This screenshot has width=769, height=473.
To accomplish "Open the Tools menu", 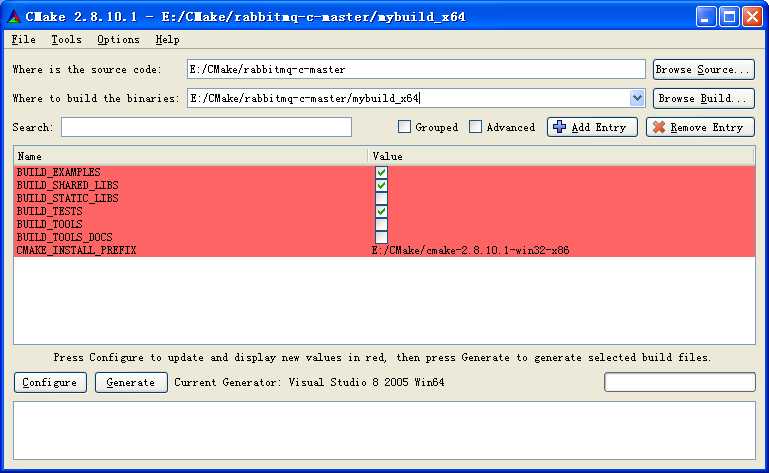I will (66, 39).
